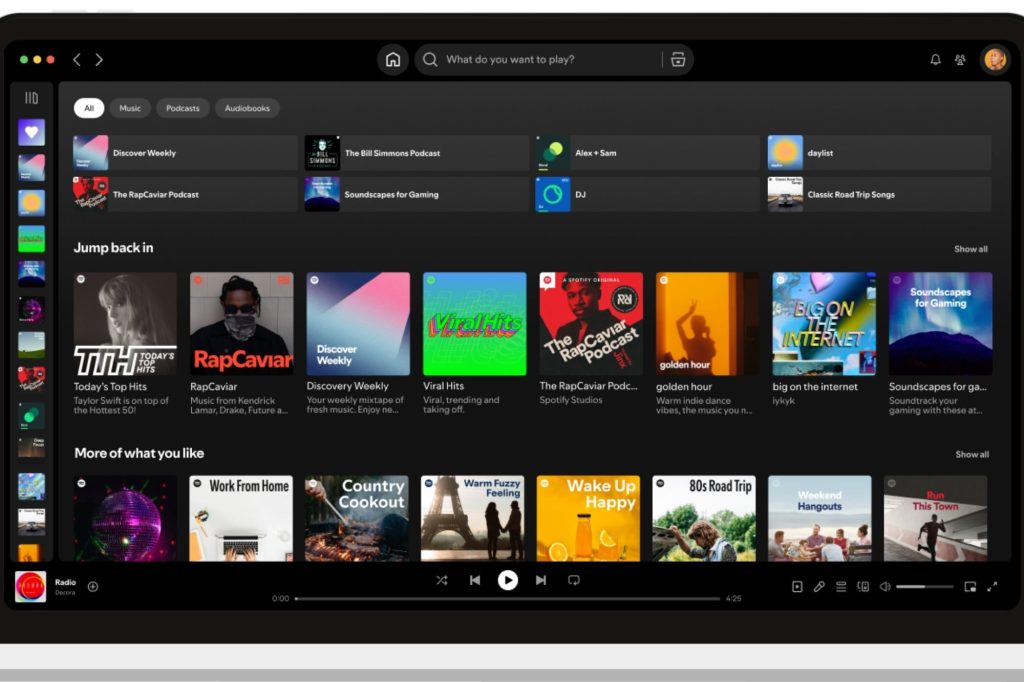The width and height of the screenshot is (1024, 682).
Task: Add Radio track to library
Action: (93, 587)
